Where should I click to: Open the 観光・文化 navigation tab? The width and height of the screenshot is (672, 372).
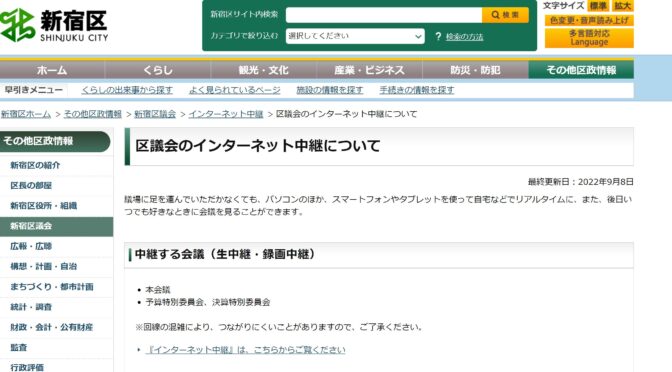coord(264,70)
